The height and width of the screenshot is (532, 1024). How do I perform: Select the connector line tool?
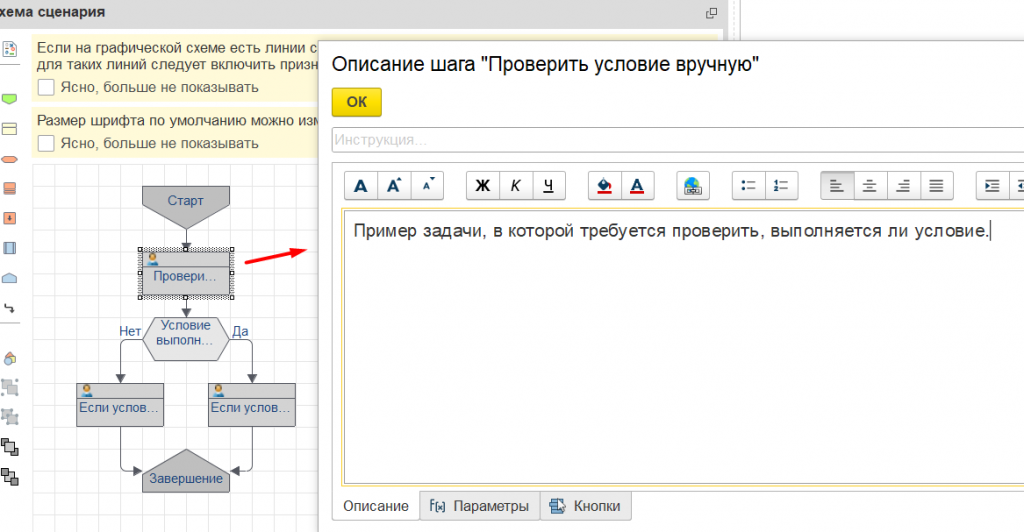coord(9,308)
